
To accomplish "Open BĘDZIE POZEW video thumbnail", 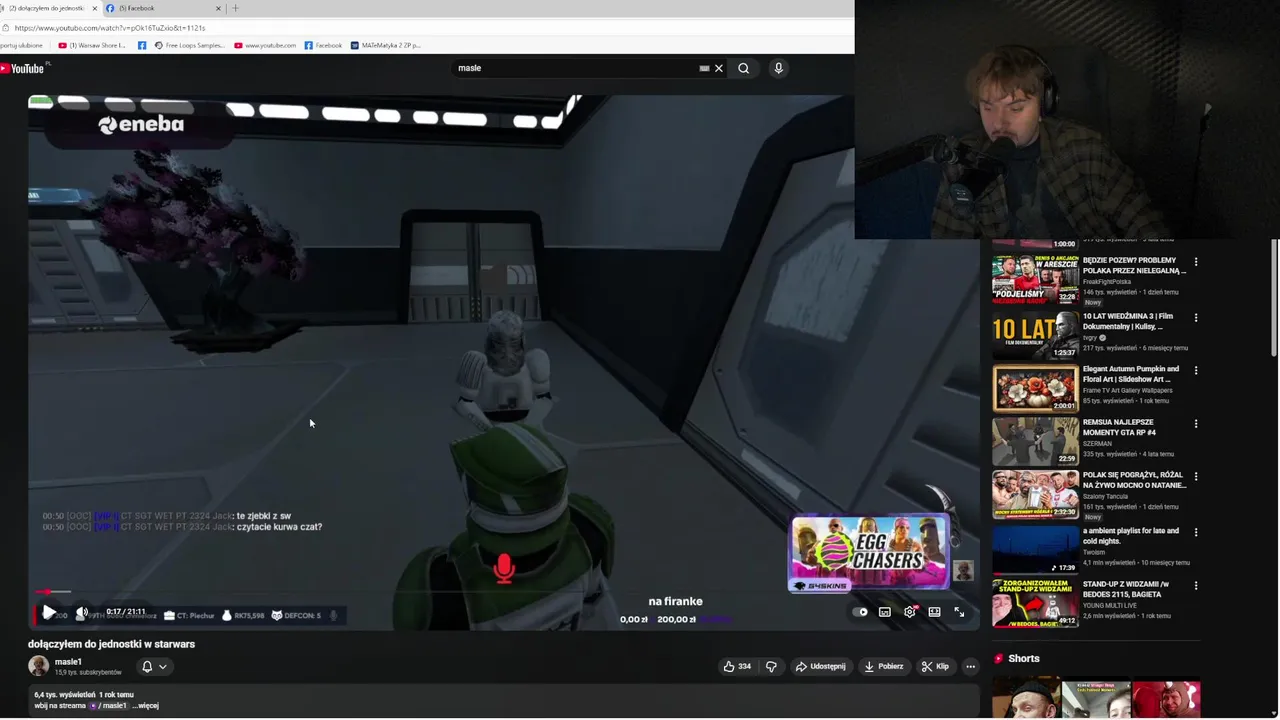I will 1035,280.
